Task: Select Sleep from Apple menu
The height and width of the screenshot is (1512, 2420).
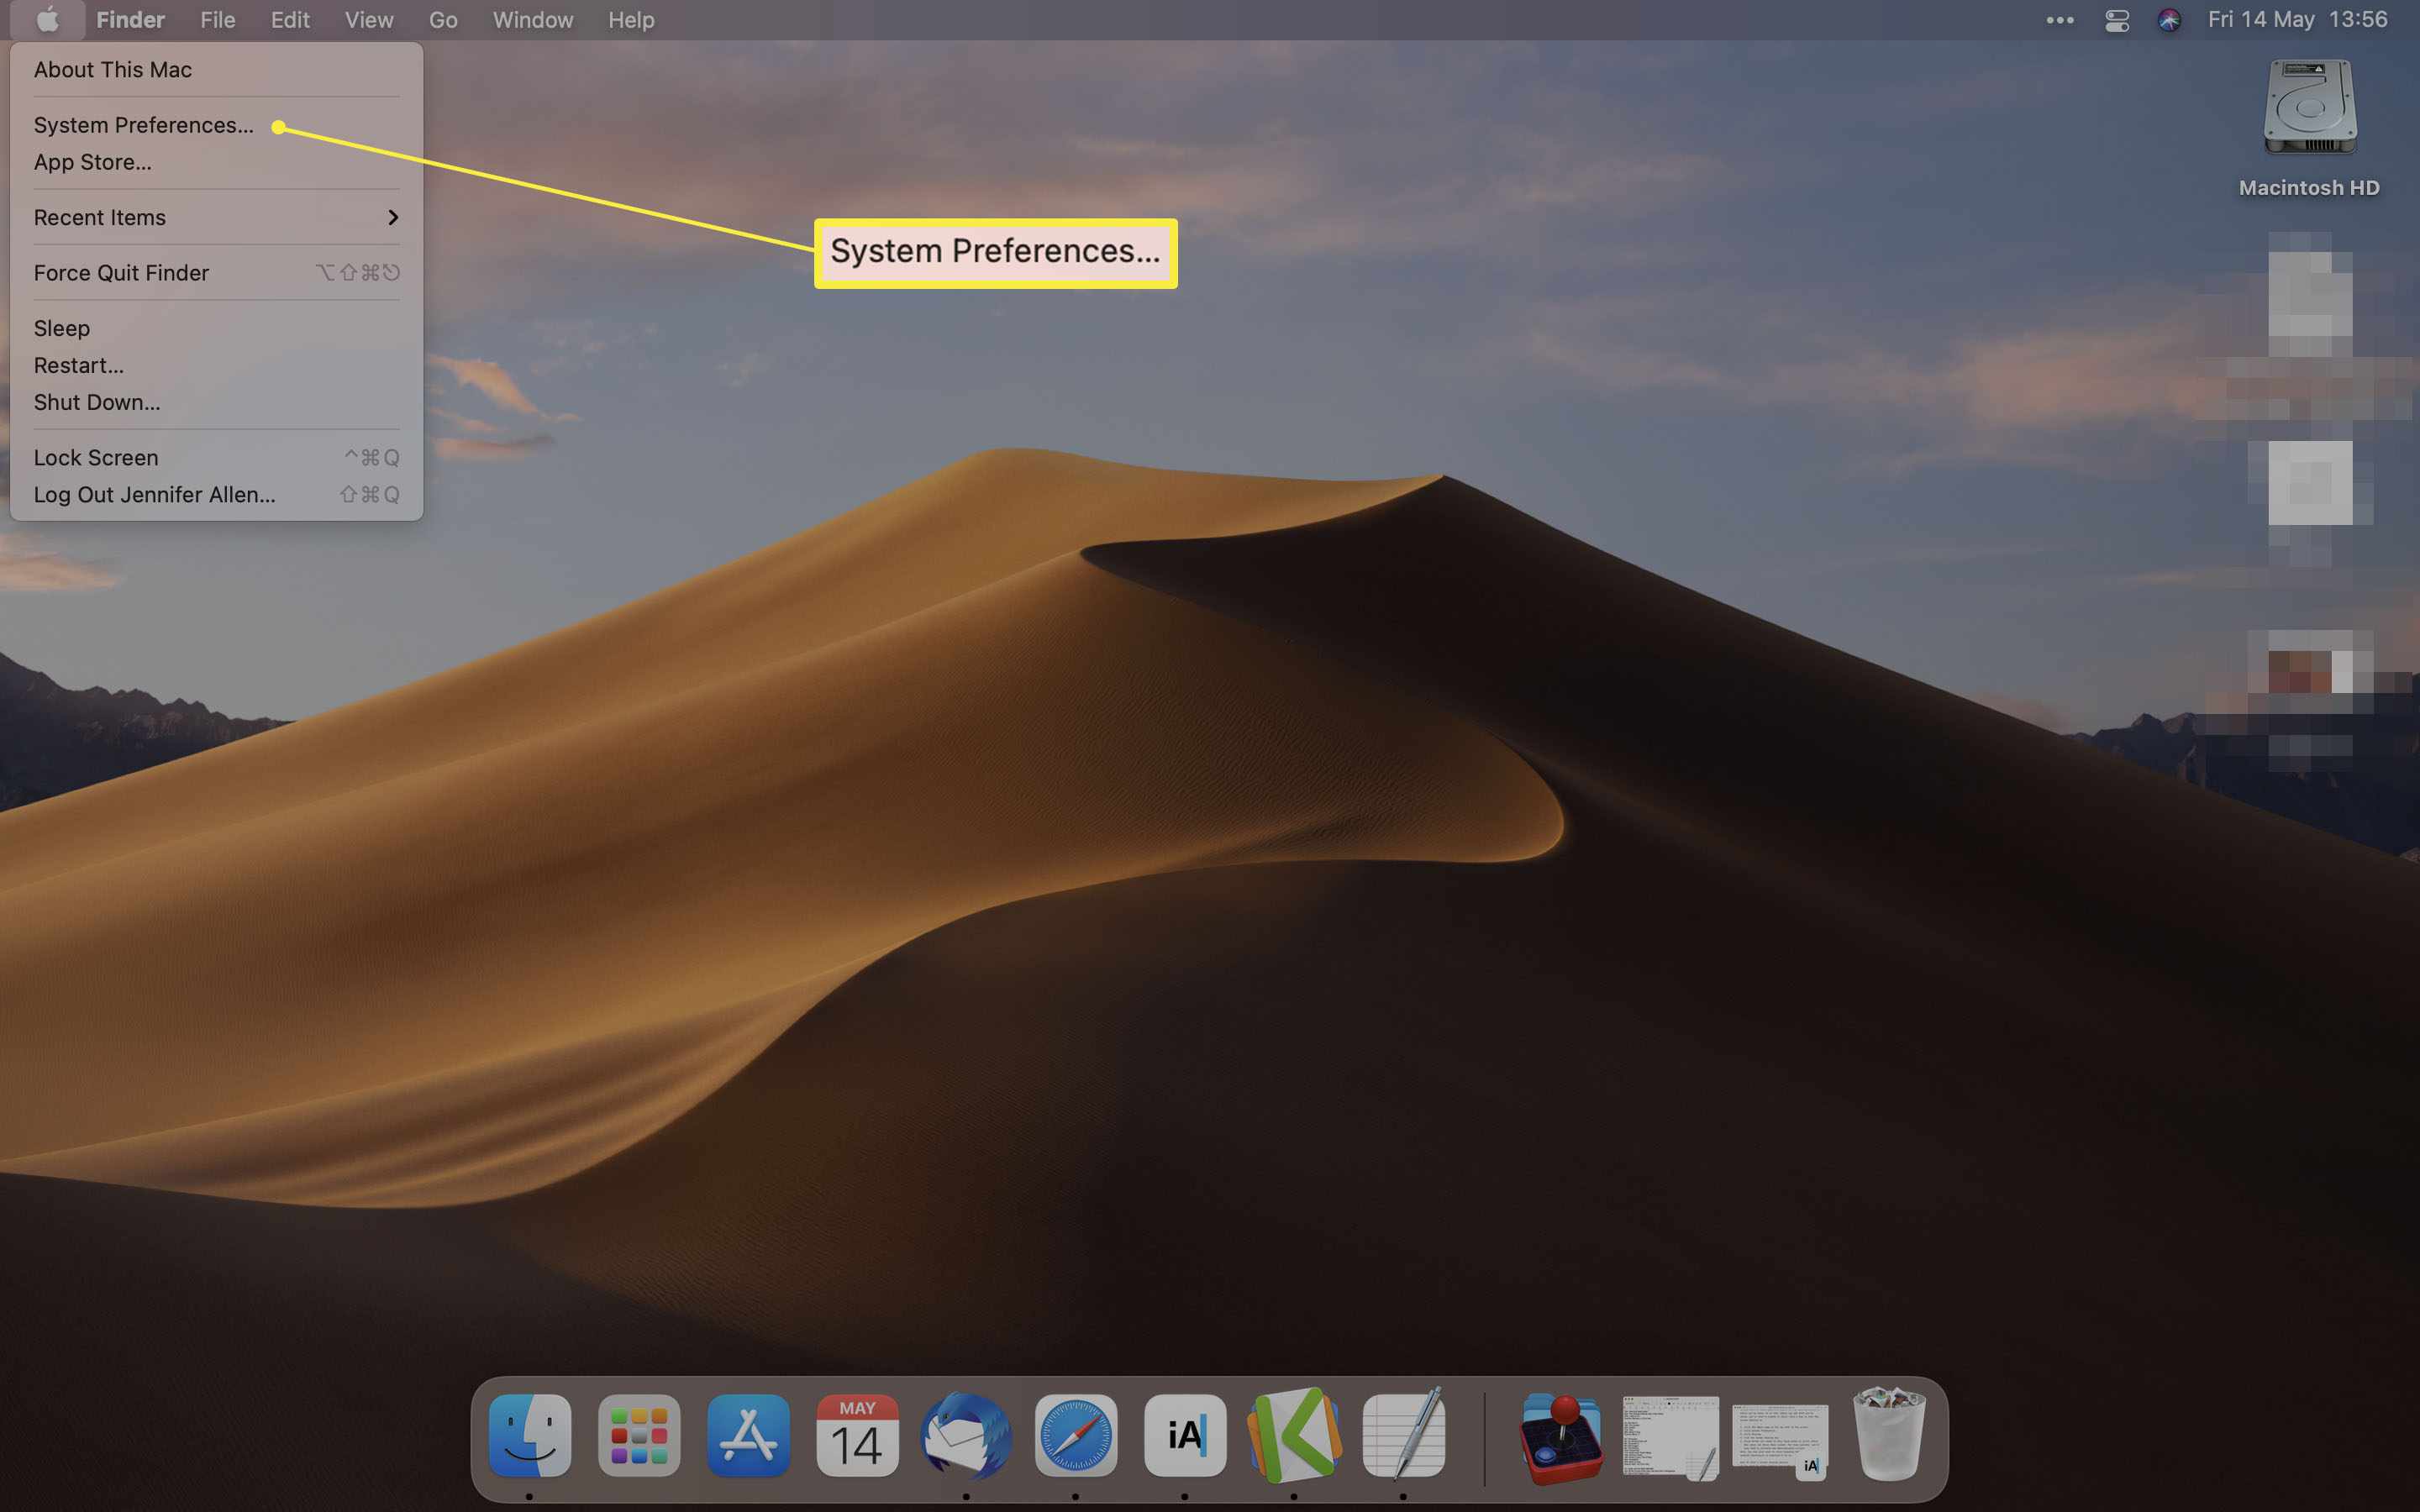Action: (216, 328)
